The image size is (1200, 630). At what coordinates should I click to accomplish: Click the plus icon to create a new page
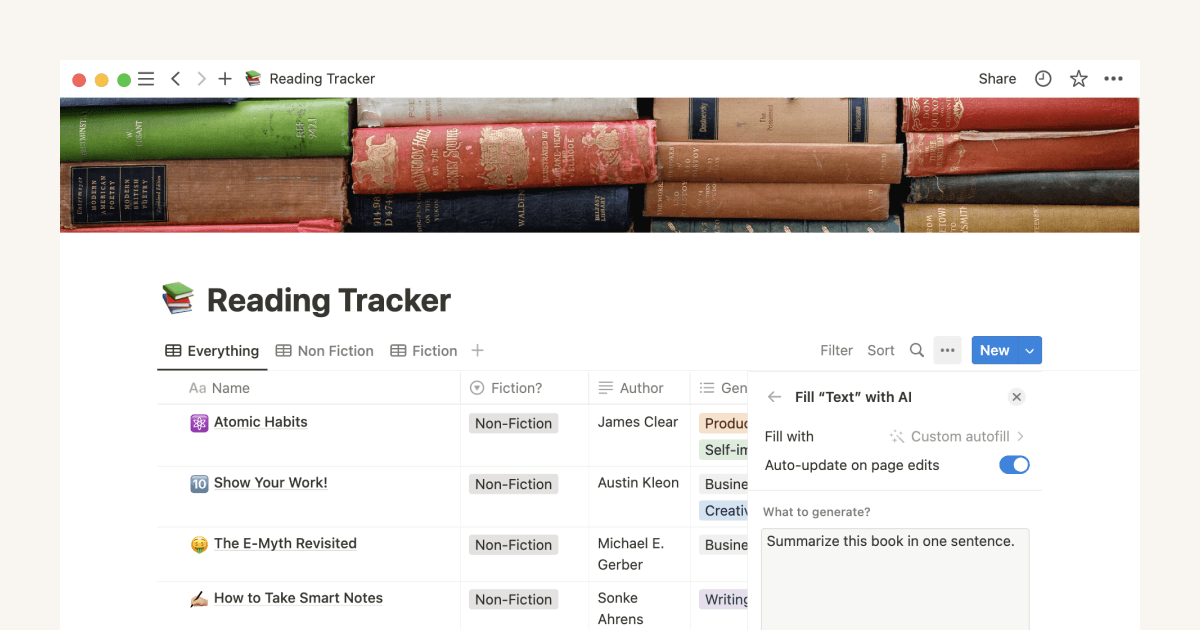(x=224, y=78)
